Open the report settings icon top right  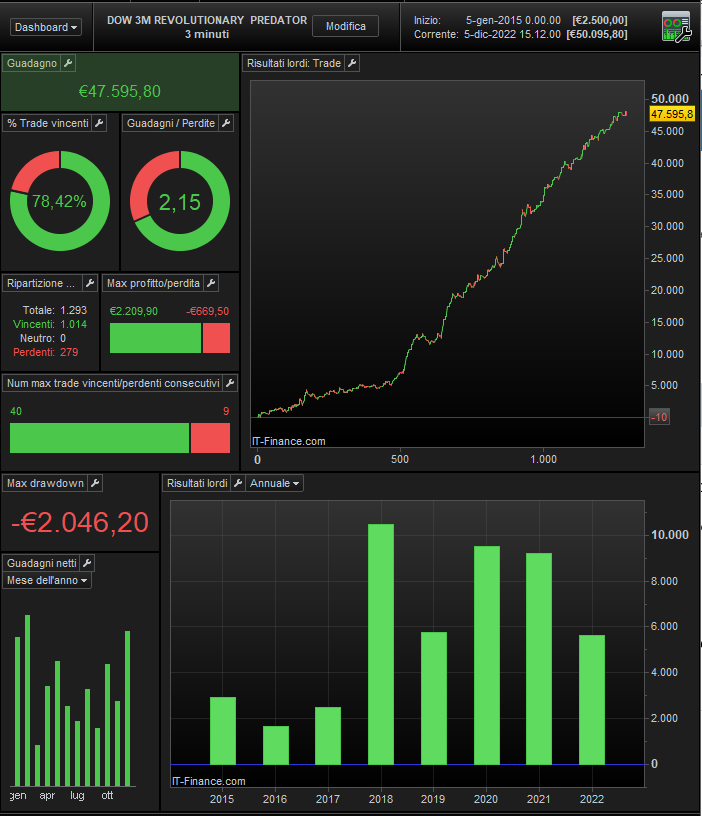[676, 27]
